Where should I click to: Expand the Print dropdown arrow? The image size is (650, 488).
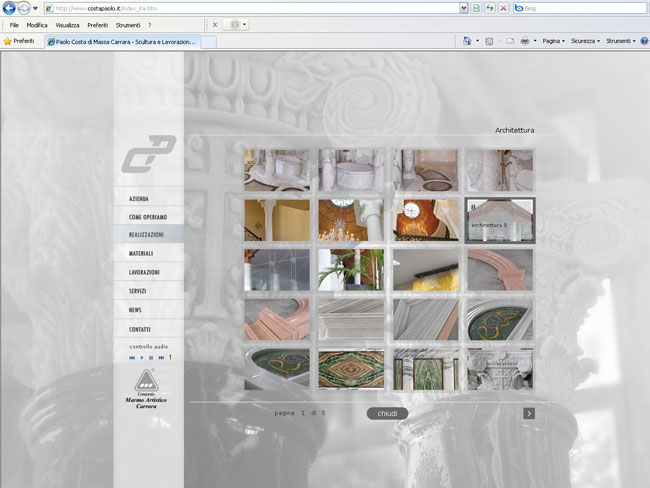click(535, 41)
